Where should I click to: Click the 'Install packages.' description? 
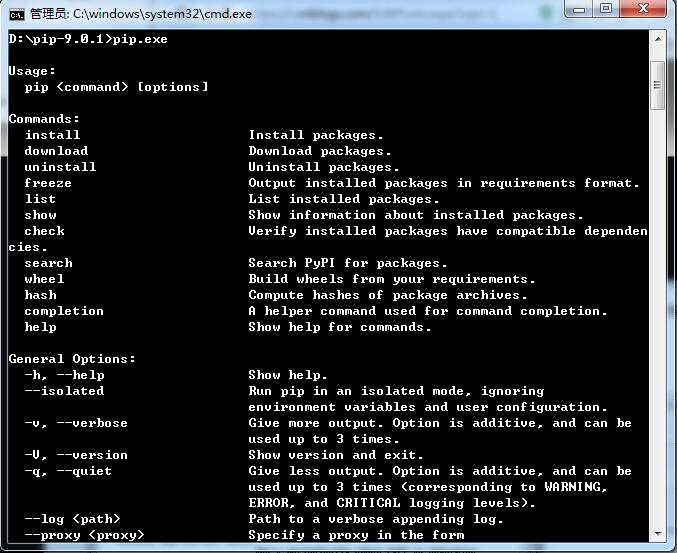click(316, 135)
